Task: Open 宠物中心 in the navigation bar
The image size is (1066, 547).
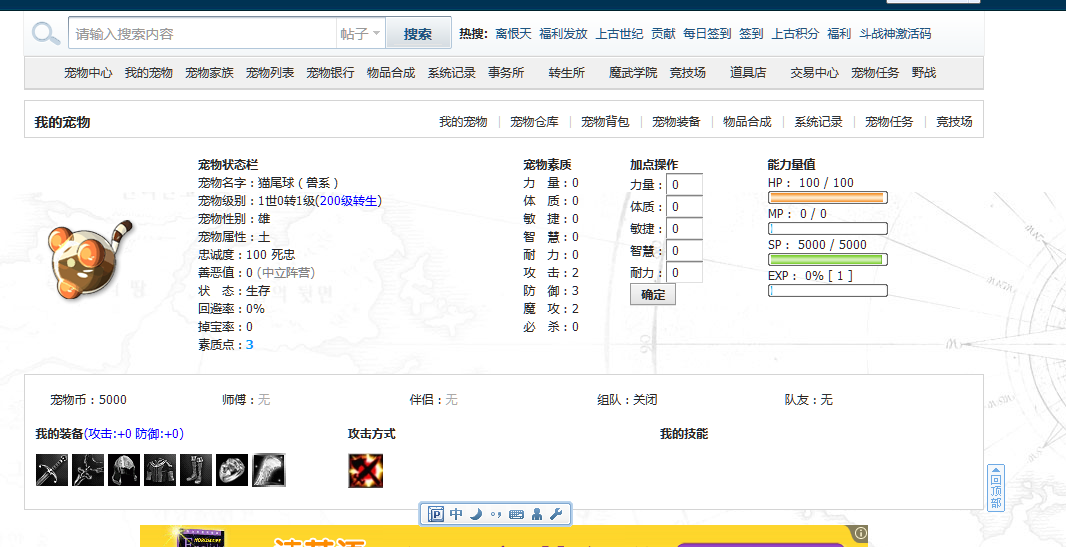Action: point(88,73)
